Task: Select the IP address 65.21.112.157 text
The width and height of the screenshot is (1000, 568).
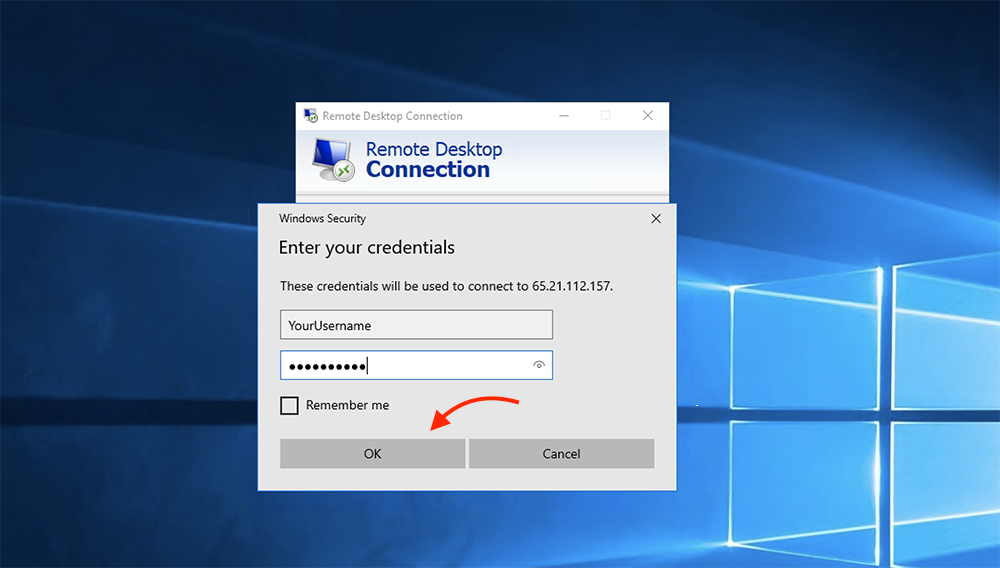Action: (571, 286)
